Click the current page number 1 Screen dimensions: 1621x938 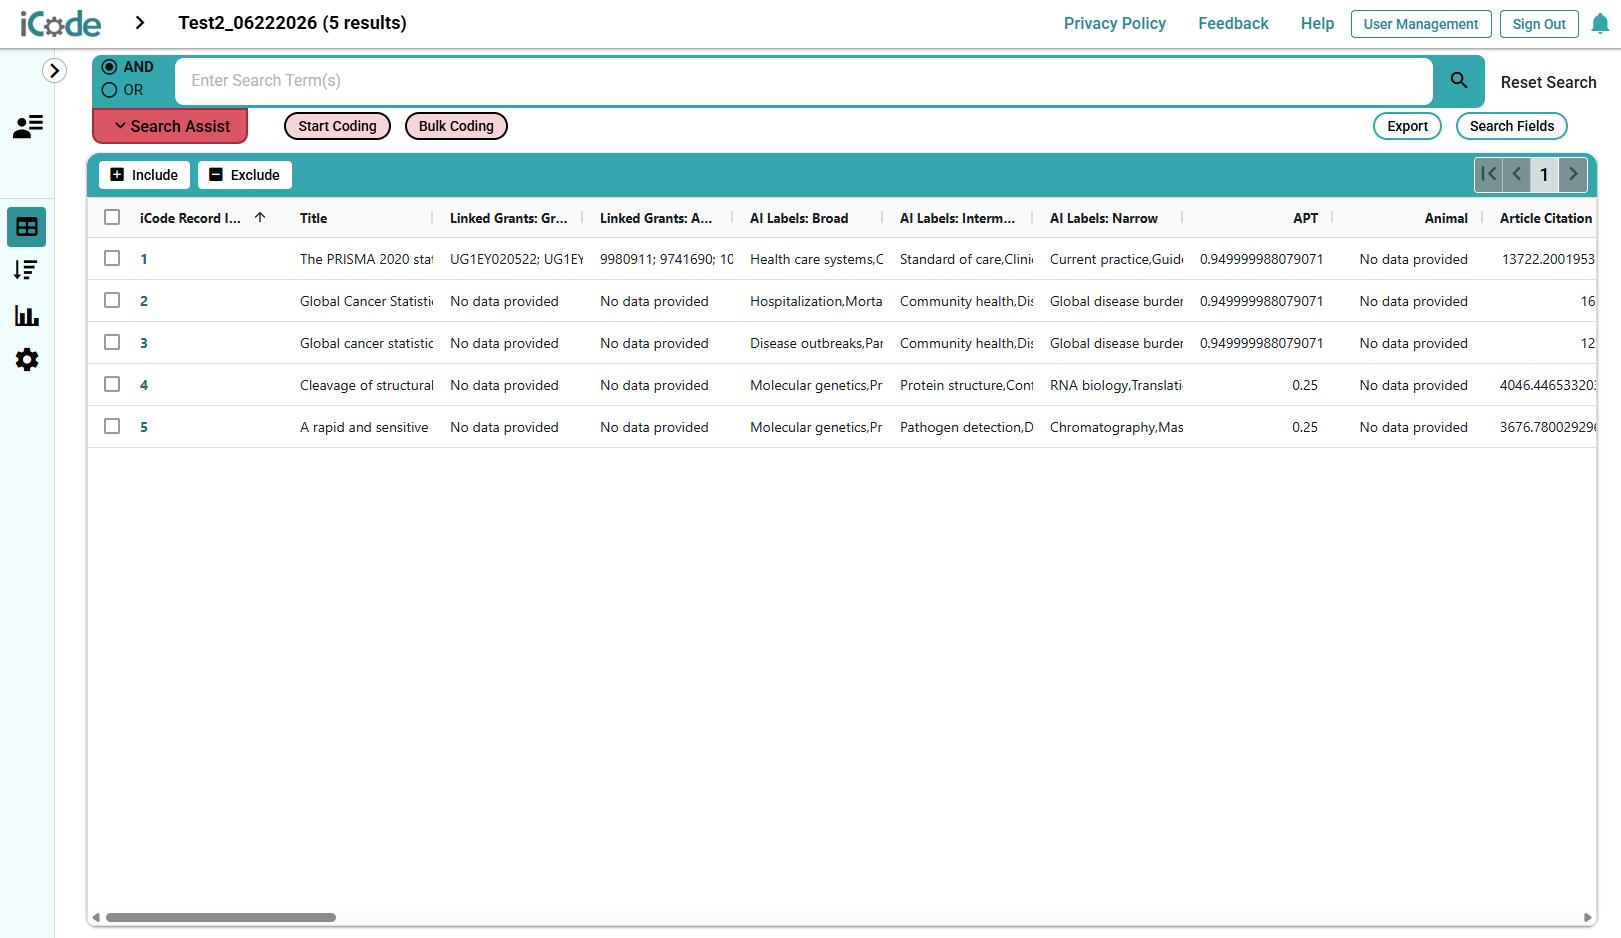coord(1544,174)
